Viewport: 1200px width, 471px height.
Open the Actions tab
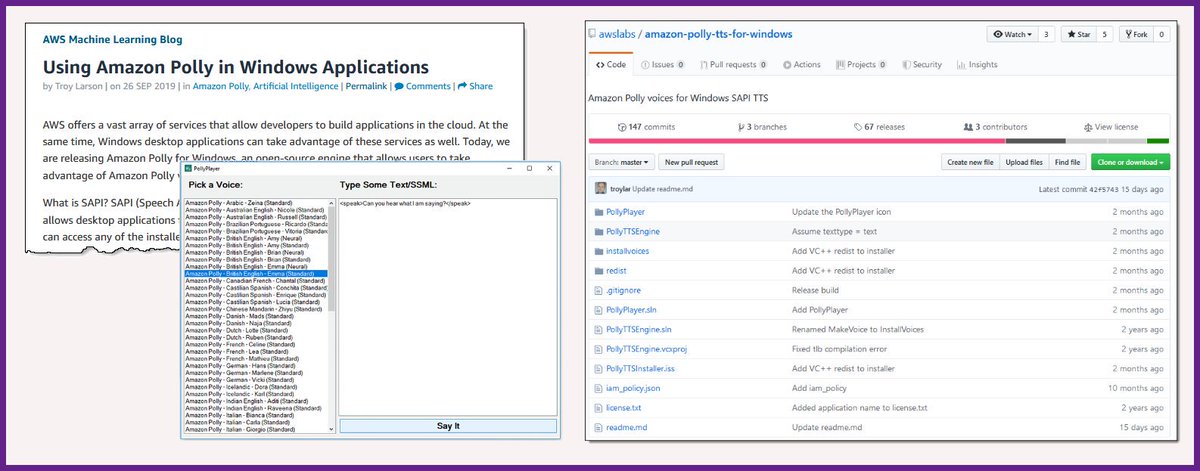800,65
